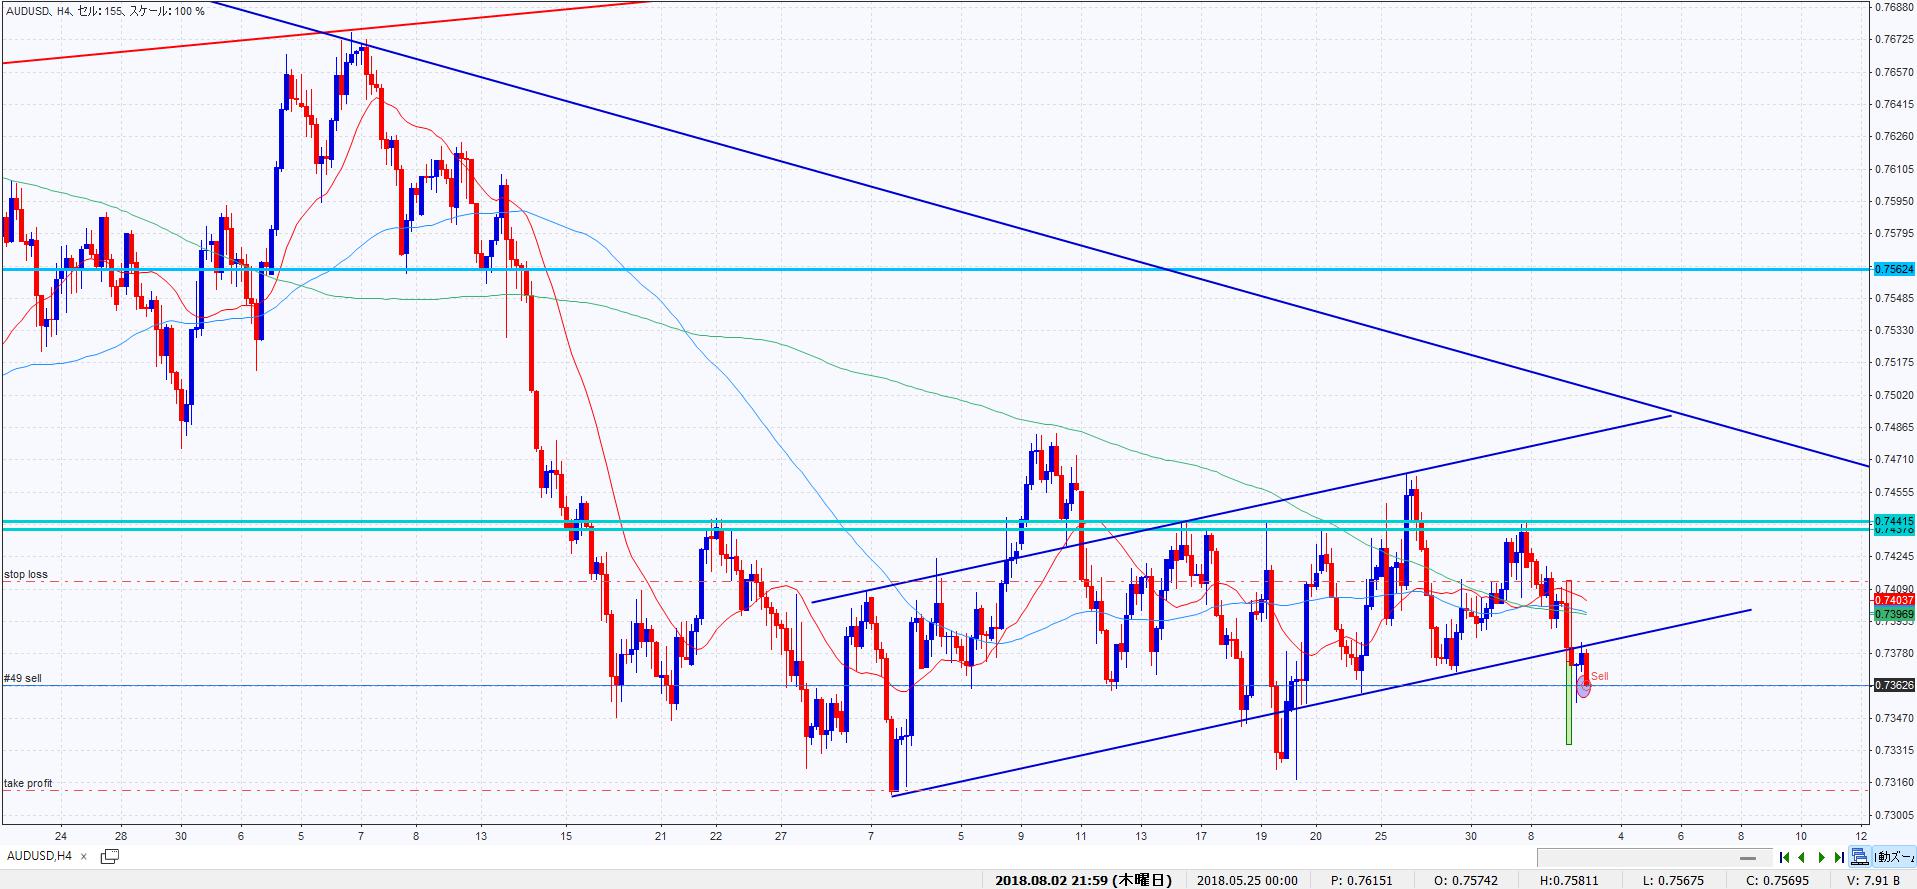Select the AUDUSD,H4 chart tab
The width and height of the screenshot is (1917, 889).
coord(39,856)
